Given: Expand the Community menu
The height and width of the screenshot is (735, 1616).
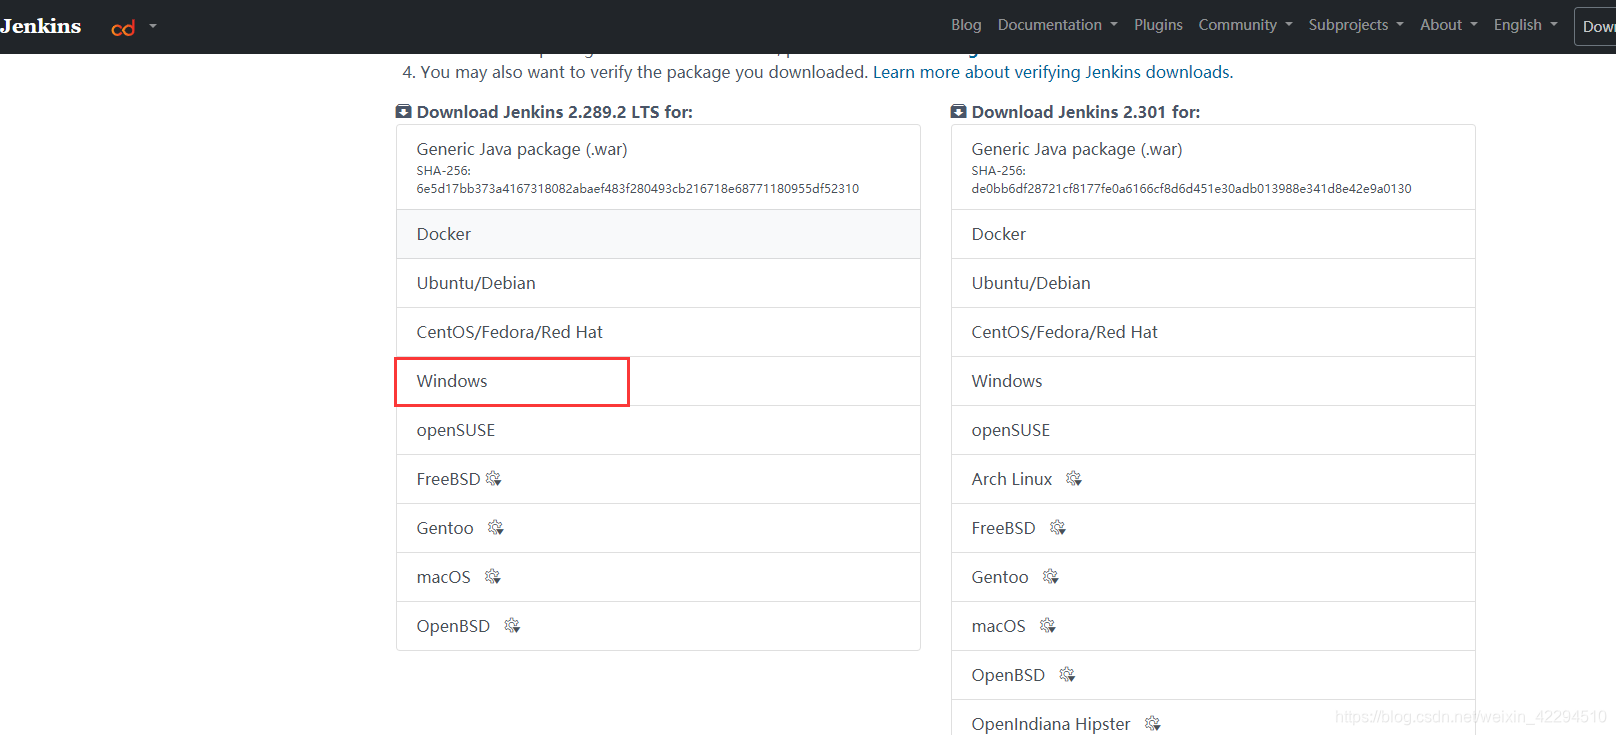Looking at the screenshot, I should [1245, 25].
